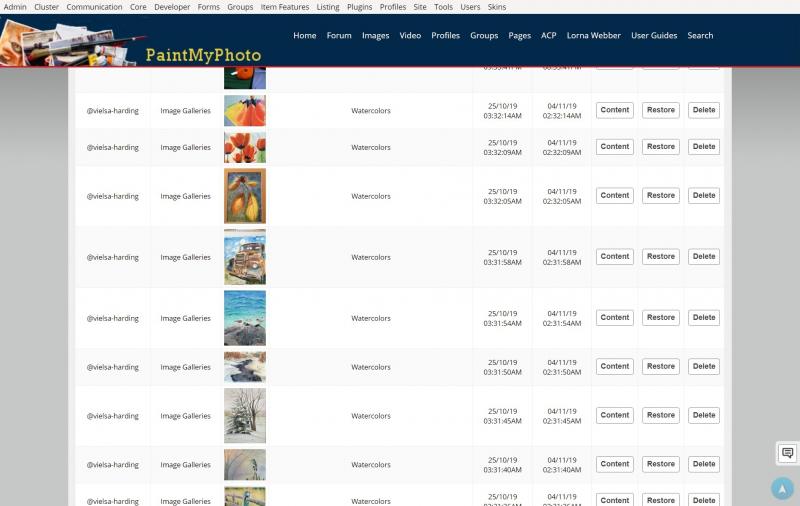Click the PaintMyPhoto logo
The height and width of the screenshot is (506, 800).
point(203,55)
